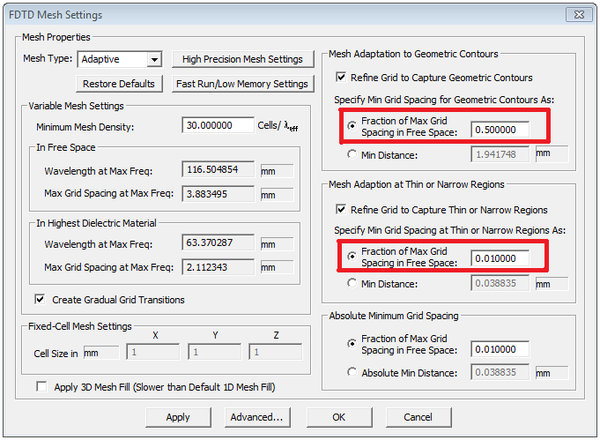Click the Restore Defaults button

pyautogui.click(x=119, y=84)
